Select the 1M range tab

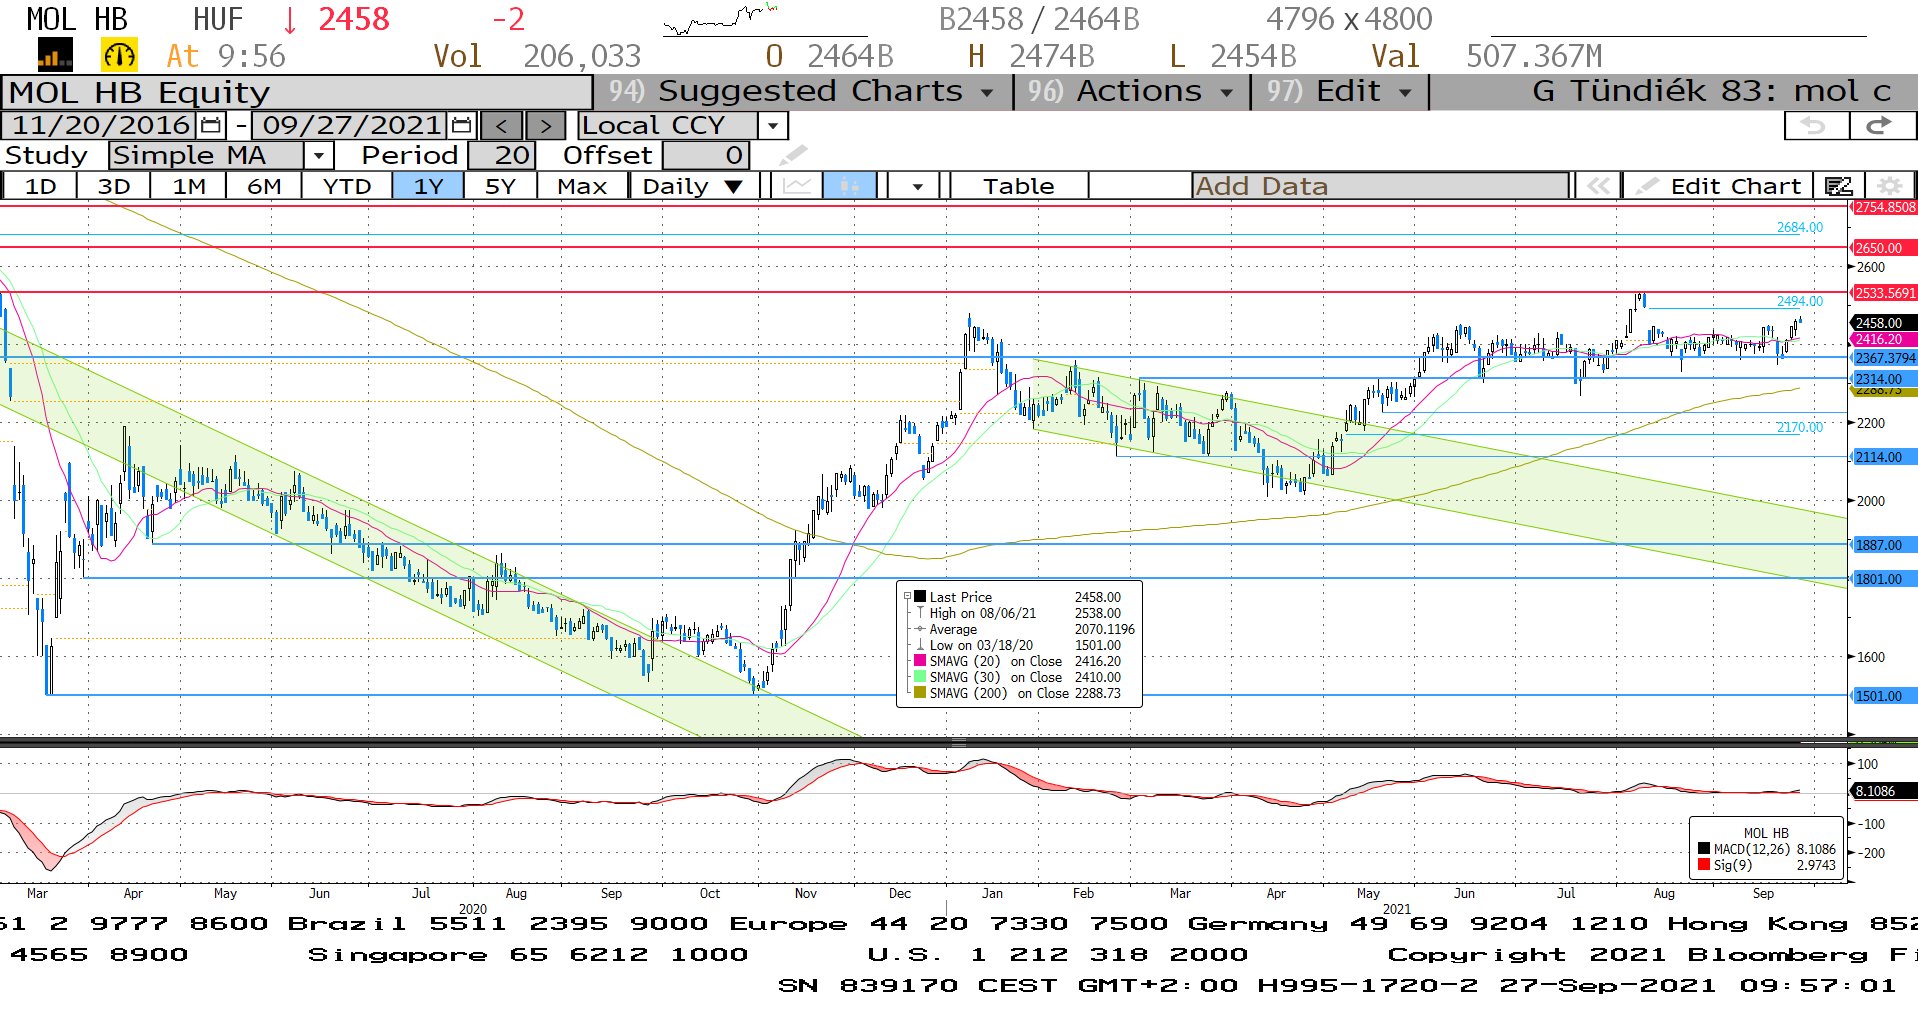189,186
